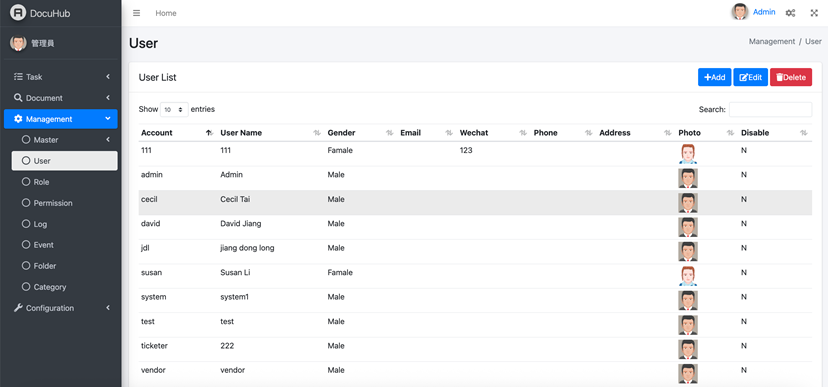
Task: Click the Susan Li name cell
Action: [235, 272]
